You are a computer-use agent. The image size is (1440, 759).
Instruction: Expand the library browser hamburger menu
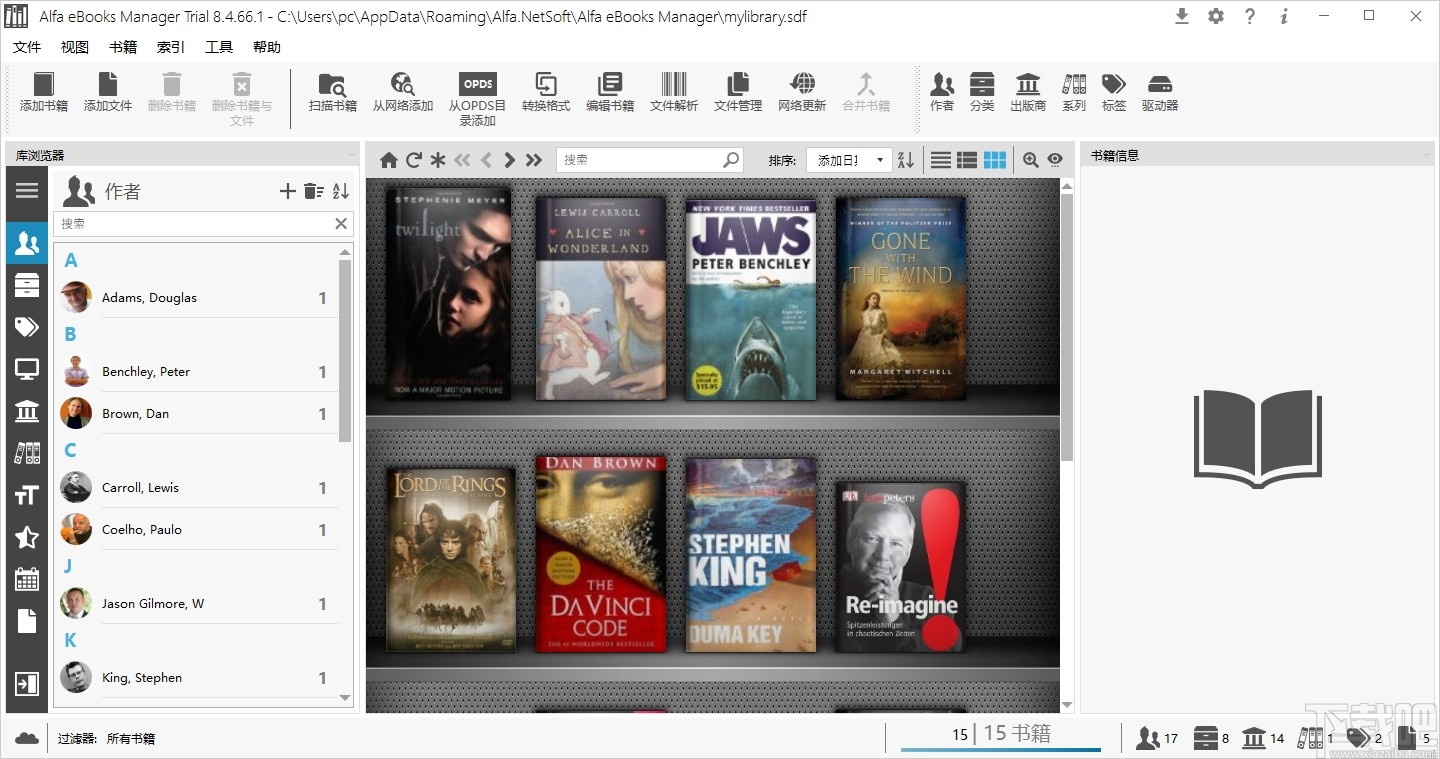(x=26, y=191)
